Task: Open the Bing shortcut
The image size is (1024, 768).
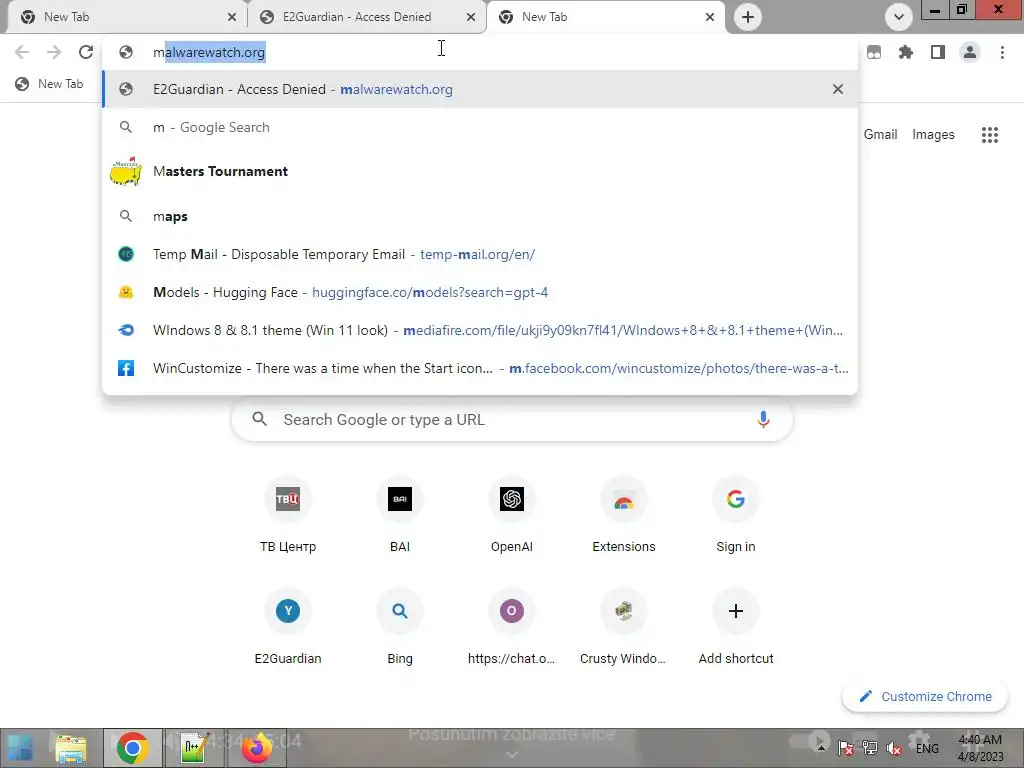Action: point(400,628)
